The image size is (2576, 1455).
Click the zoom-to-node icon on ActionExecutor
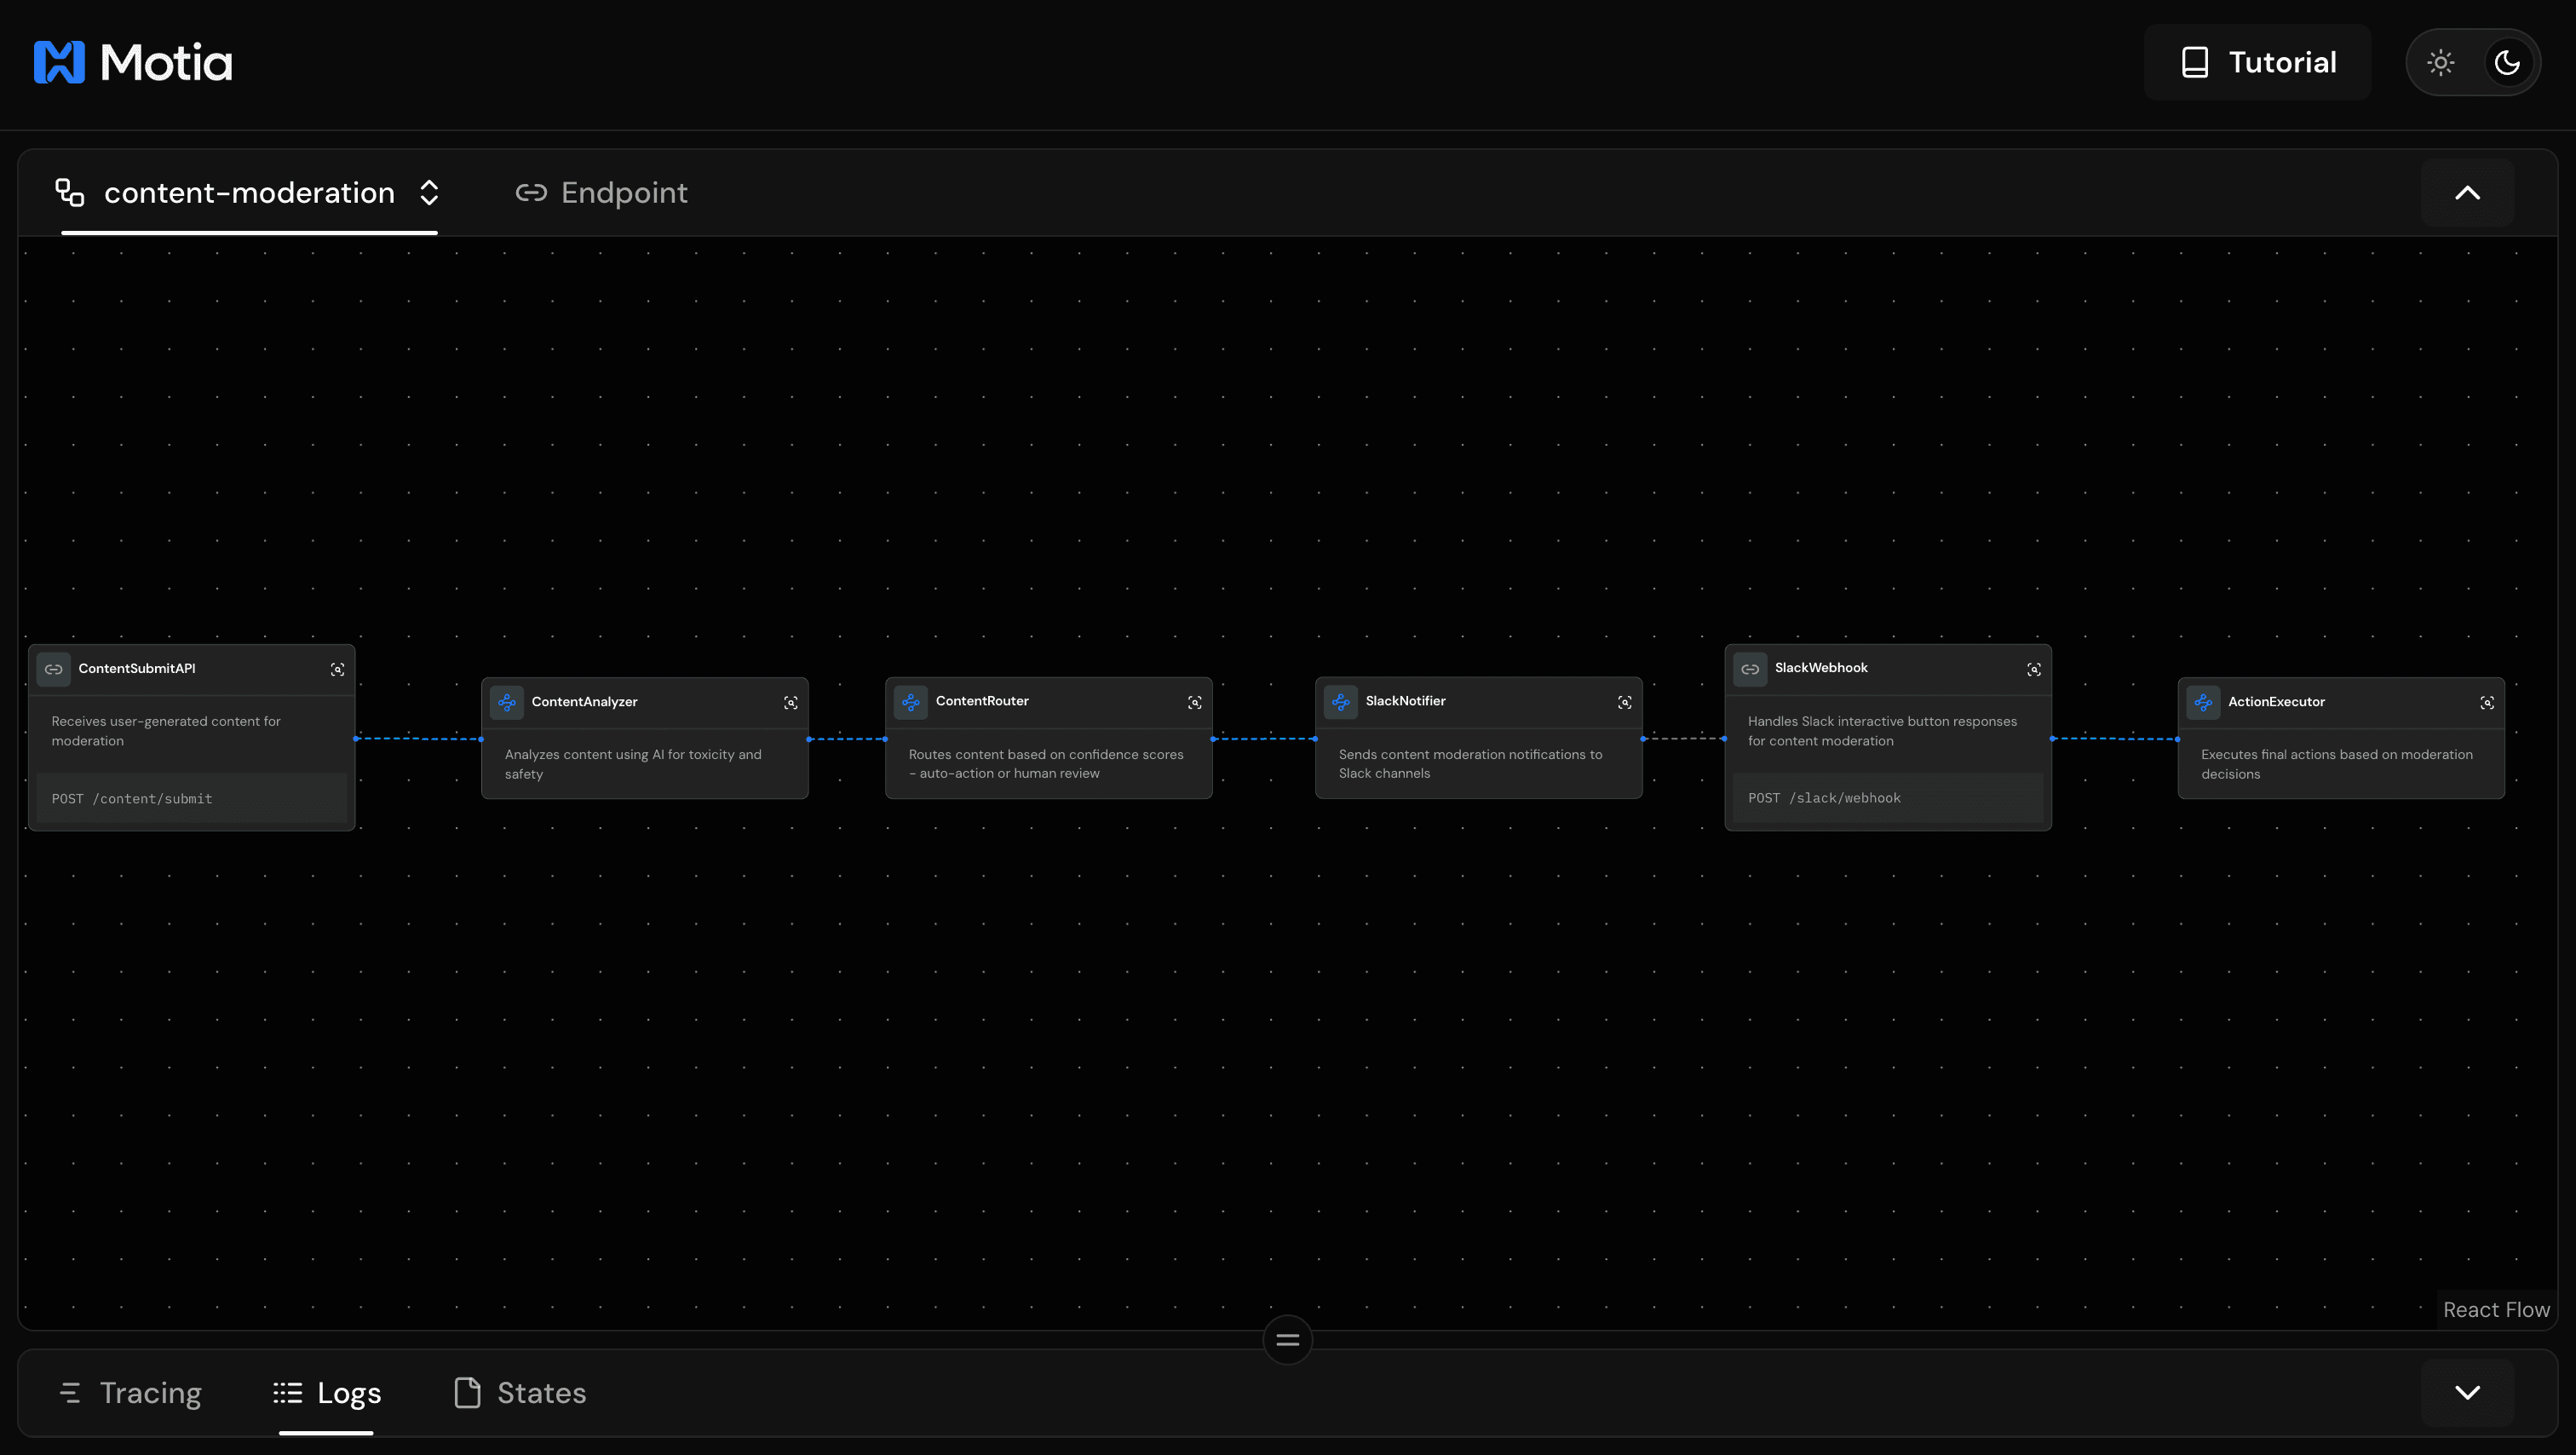[x=2488, y=702]
